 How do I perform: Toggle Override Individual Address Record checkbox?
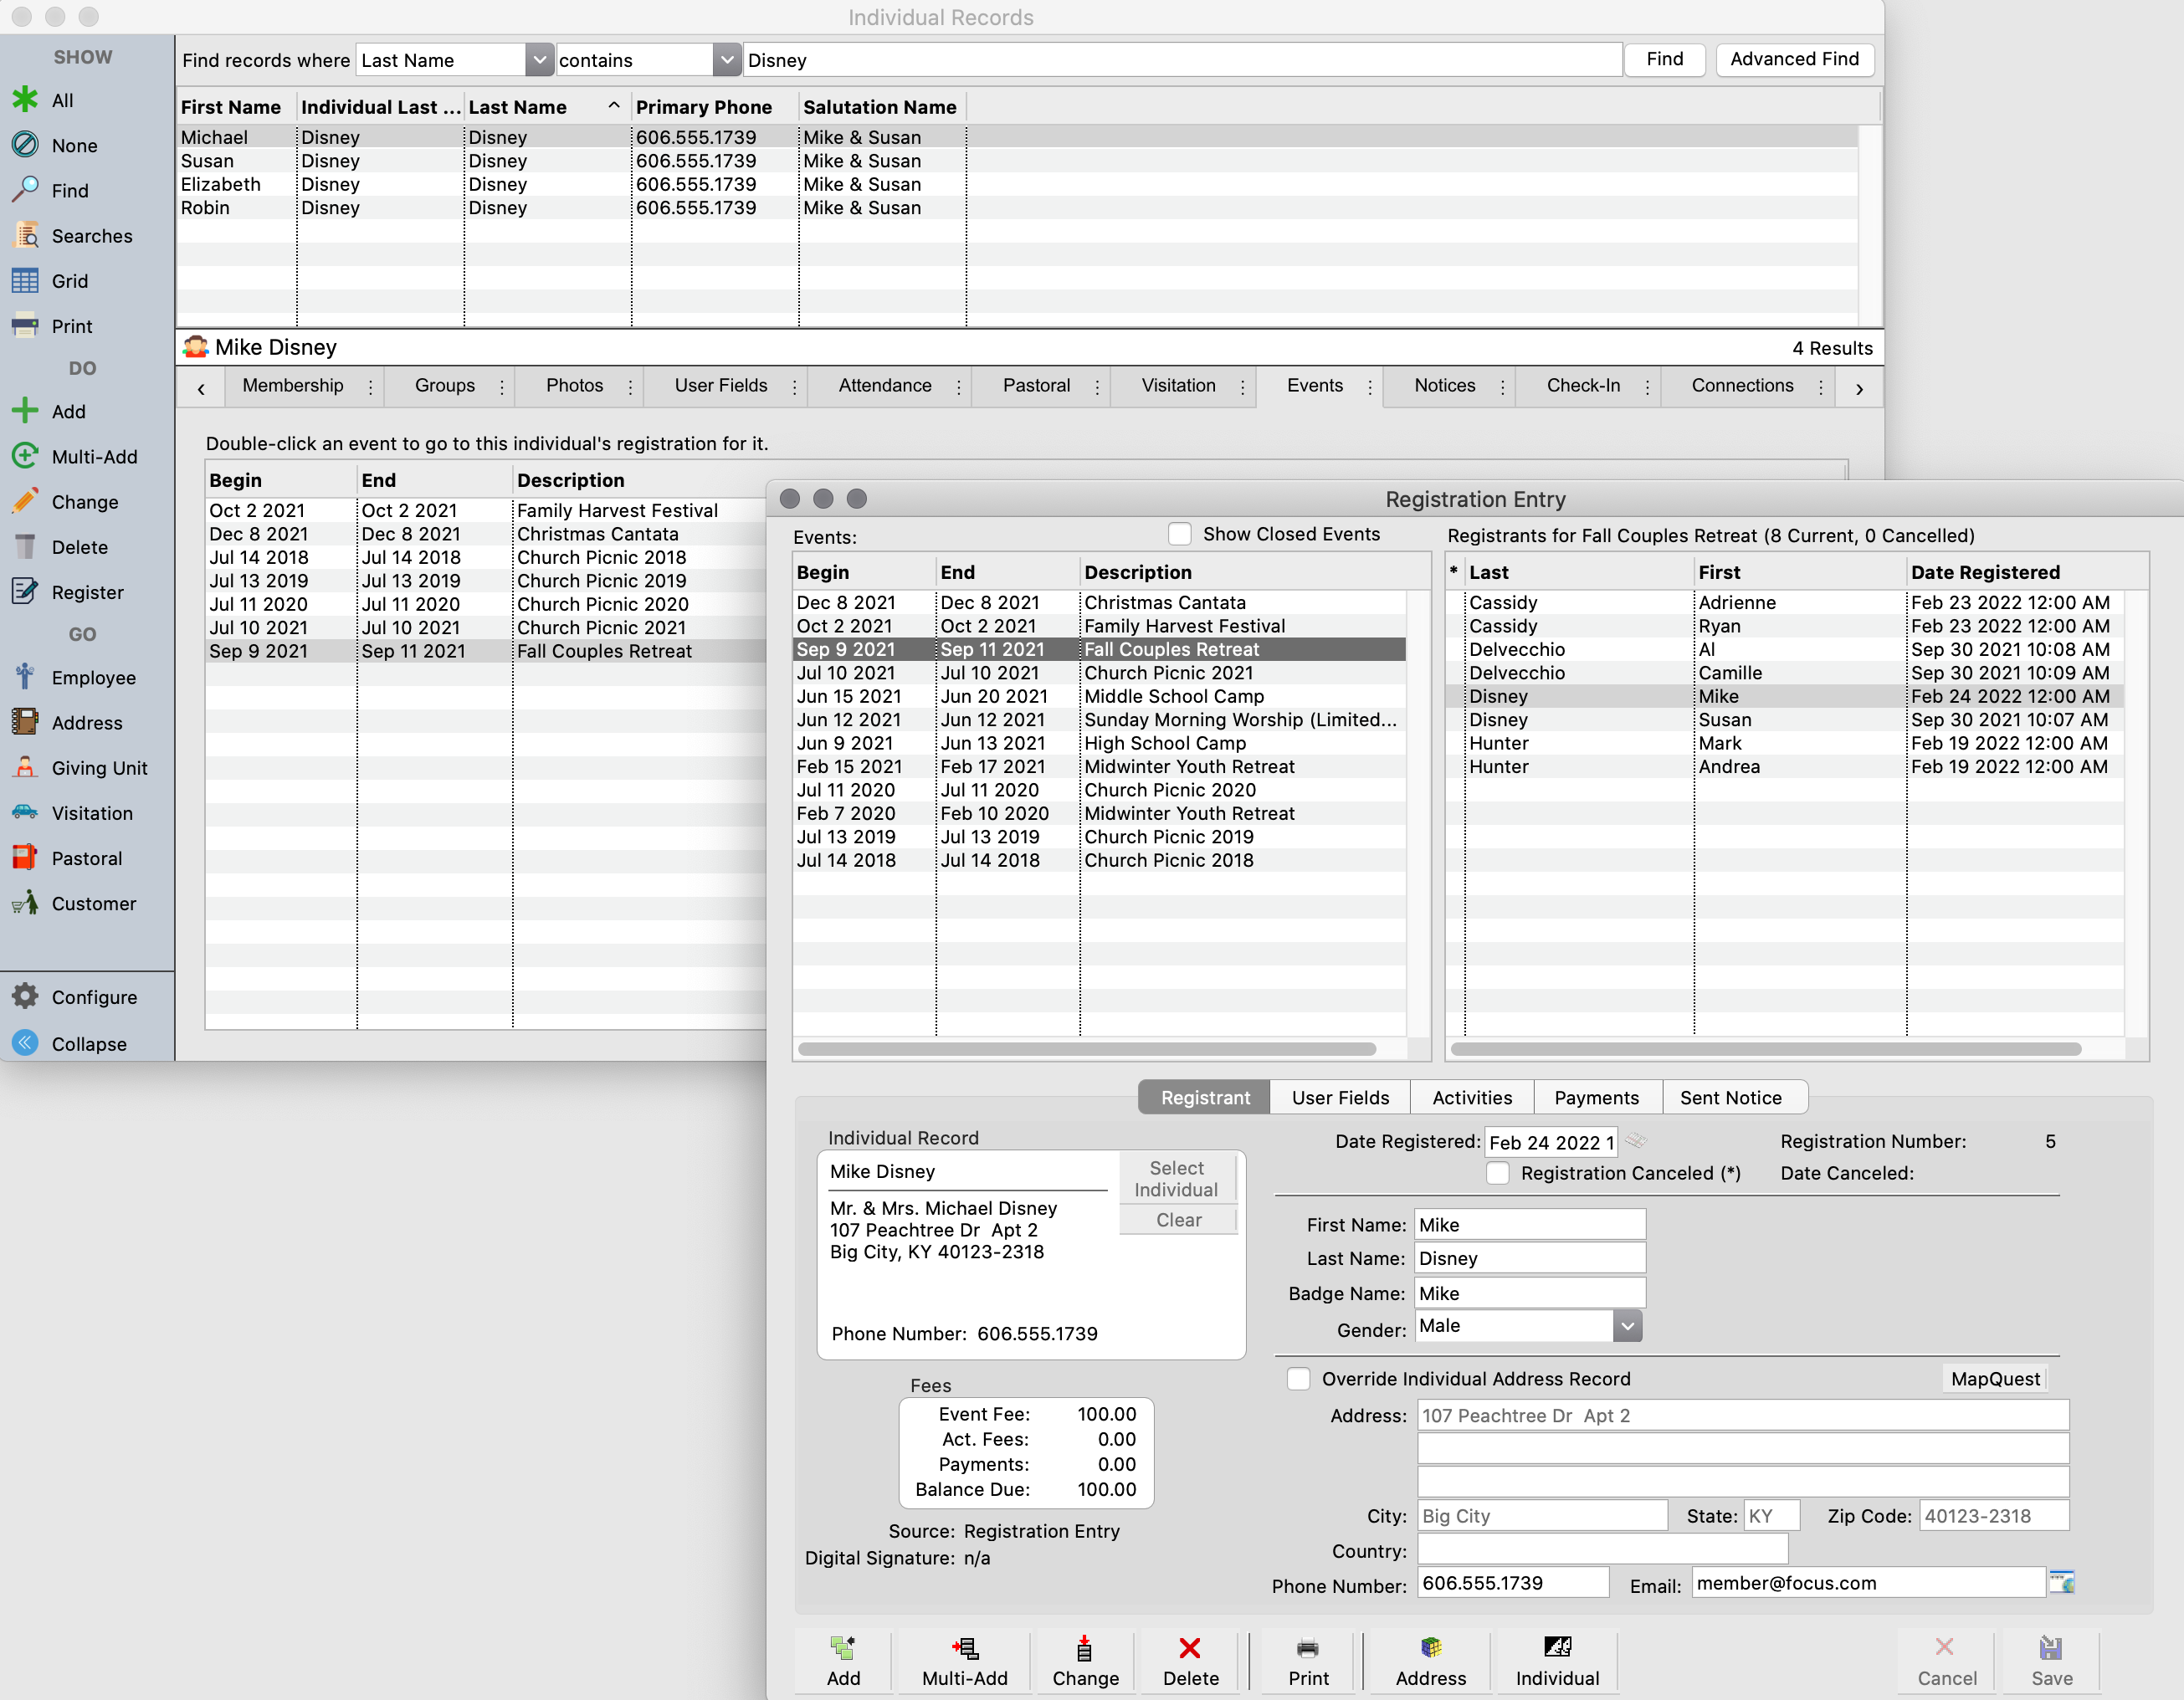[1298, 1379]
